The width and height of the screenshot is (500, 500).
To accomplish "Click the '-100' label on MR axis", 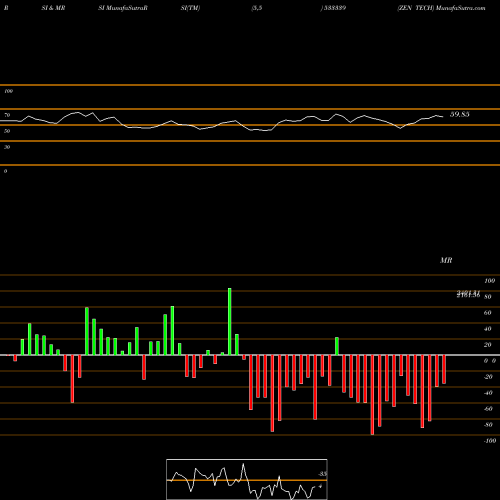I will 490,441.
